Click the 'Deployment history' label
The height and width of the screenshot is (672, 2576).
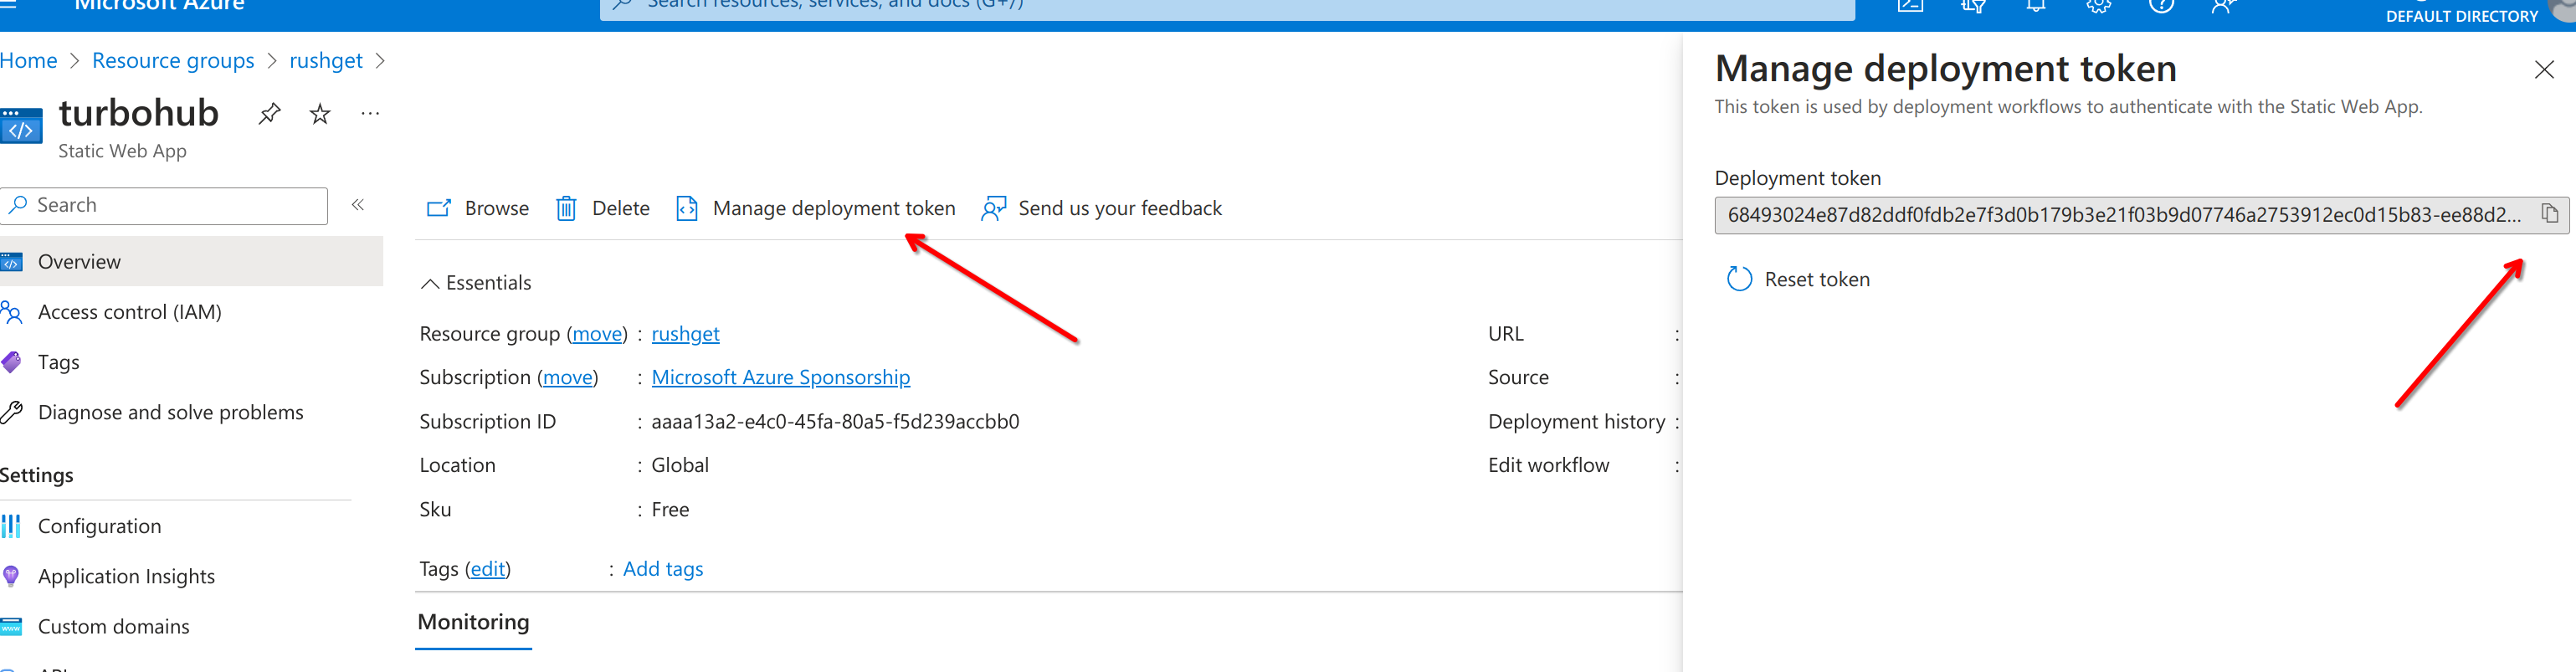coord(1576,422)
